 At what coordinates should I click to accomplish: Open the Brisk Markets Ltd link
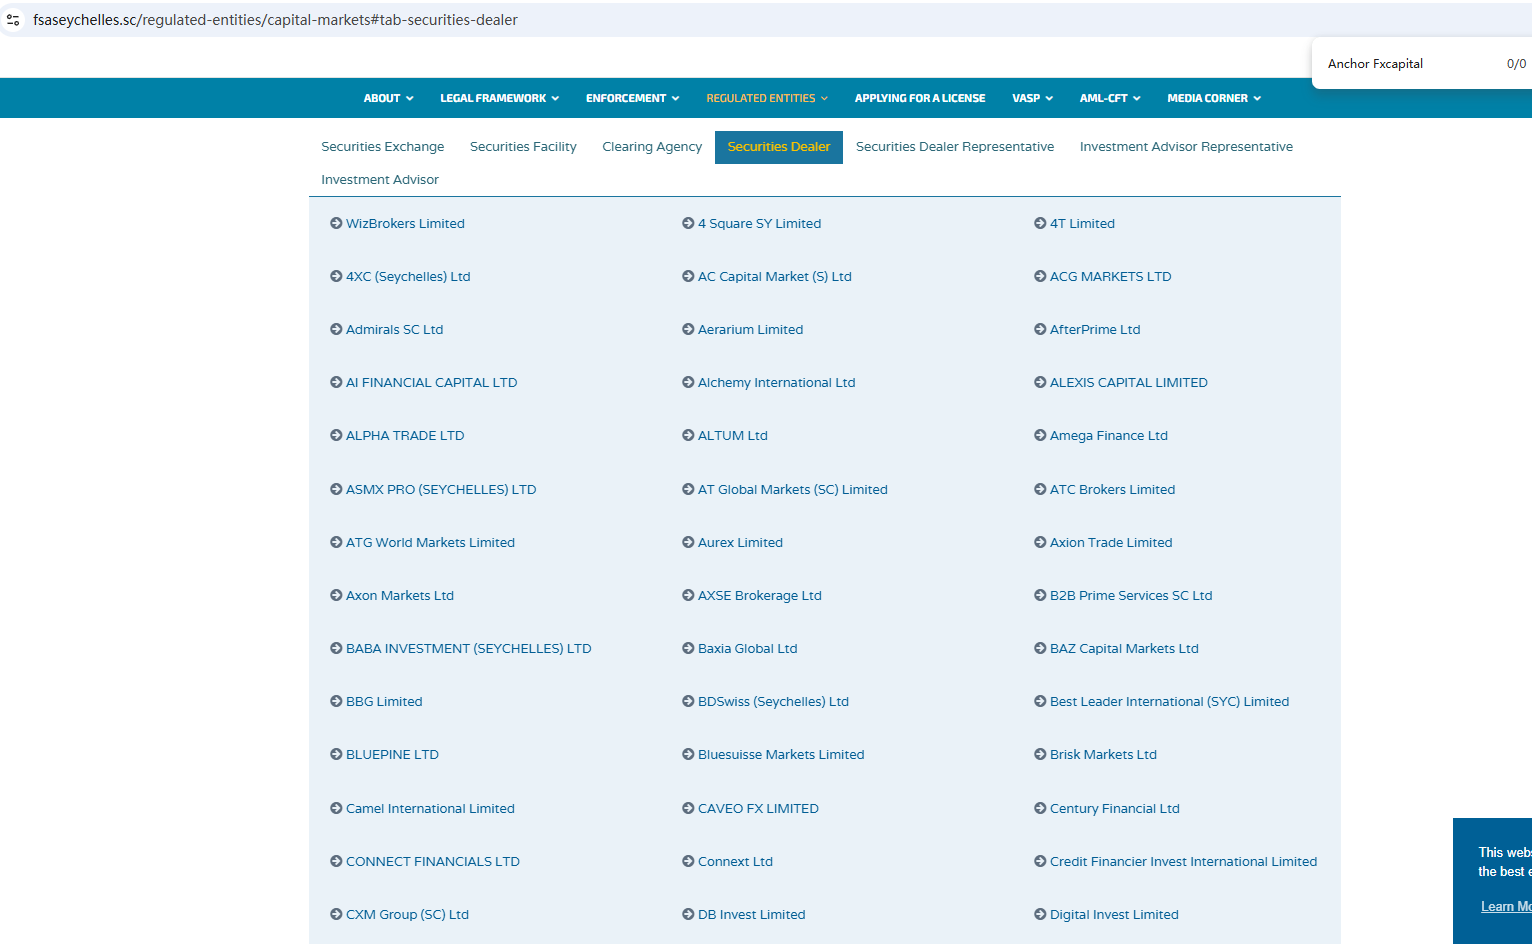1103,754
